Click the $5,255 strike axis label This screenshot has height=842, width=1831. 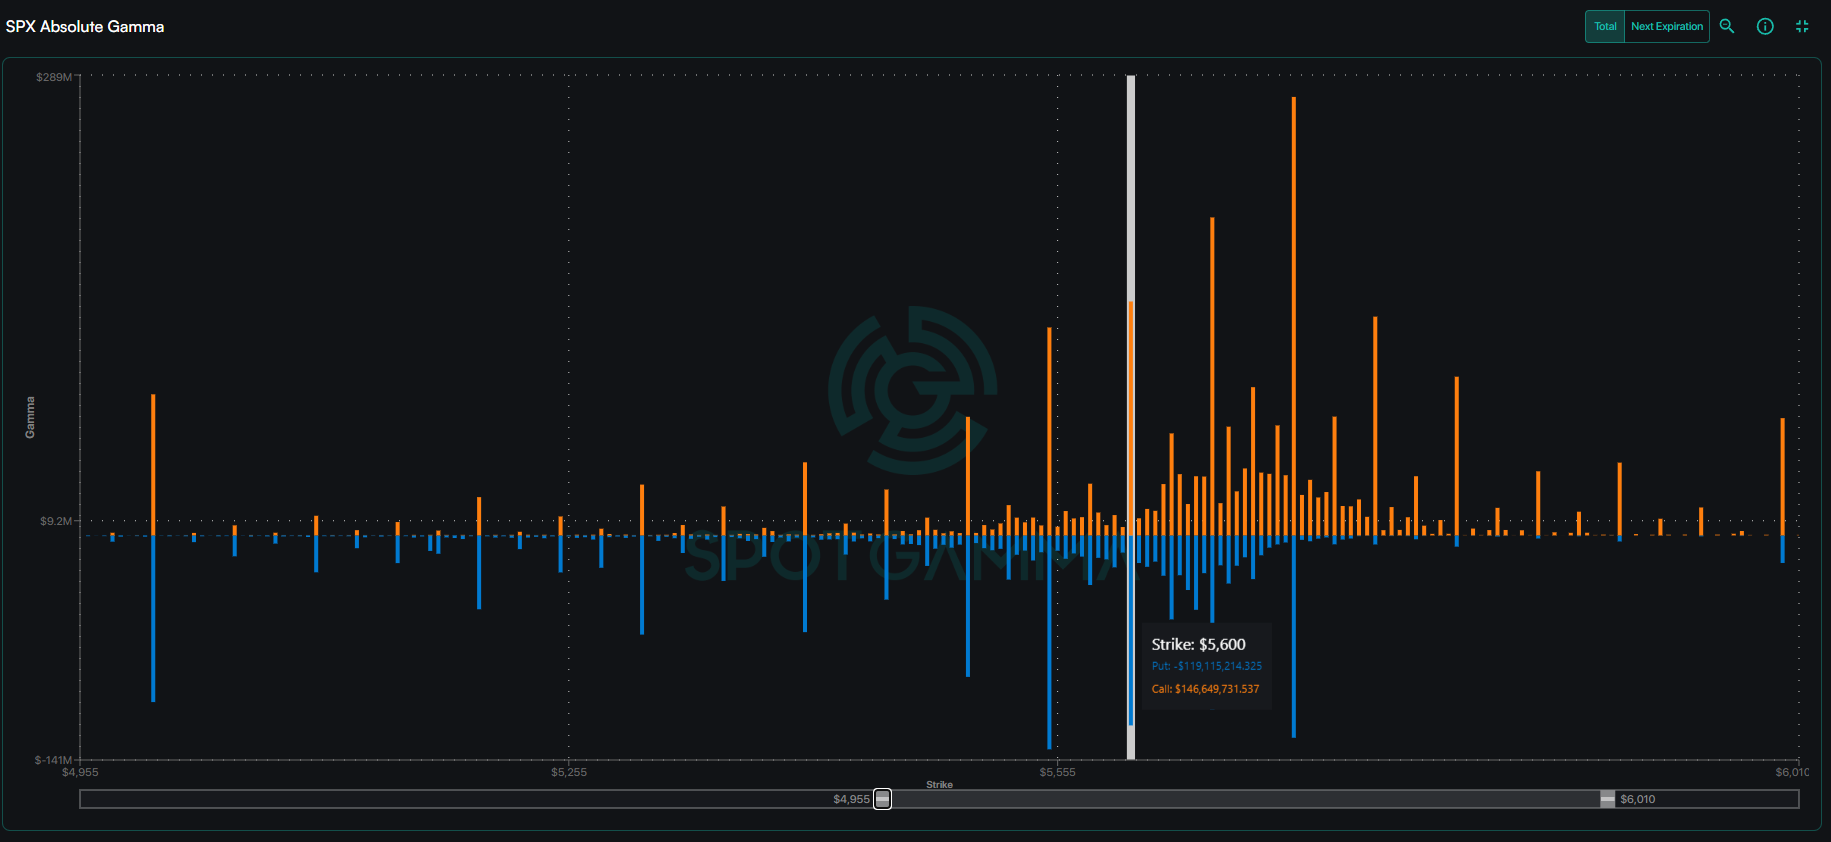(569, 772)
